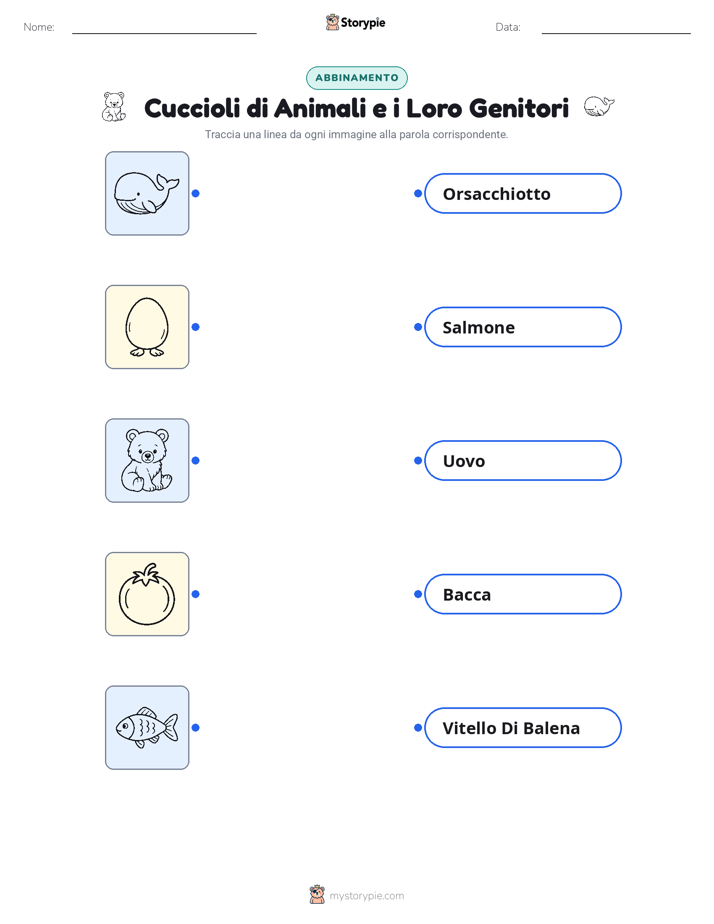714x924 pixels.
Task: Select the Vitello Di Balena word box
Action: tap(523, 727)
